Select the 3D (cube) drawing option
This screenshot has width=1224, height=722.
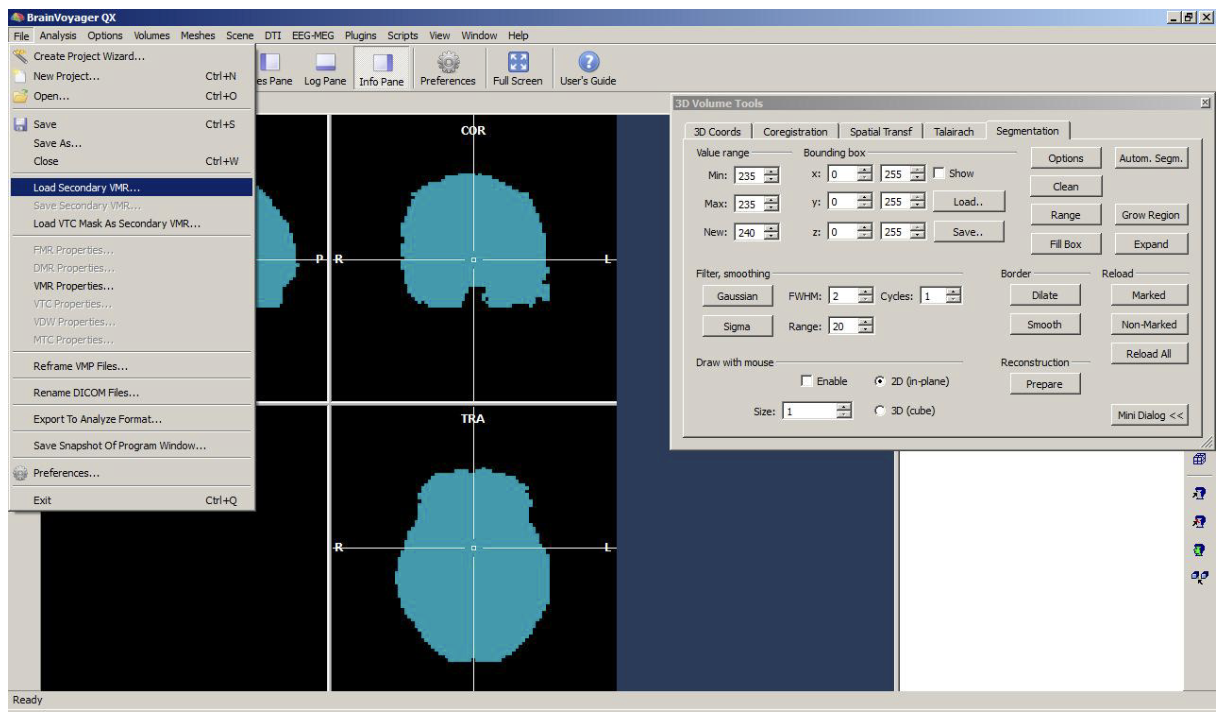[x=879, y=410]
